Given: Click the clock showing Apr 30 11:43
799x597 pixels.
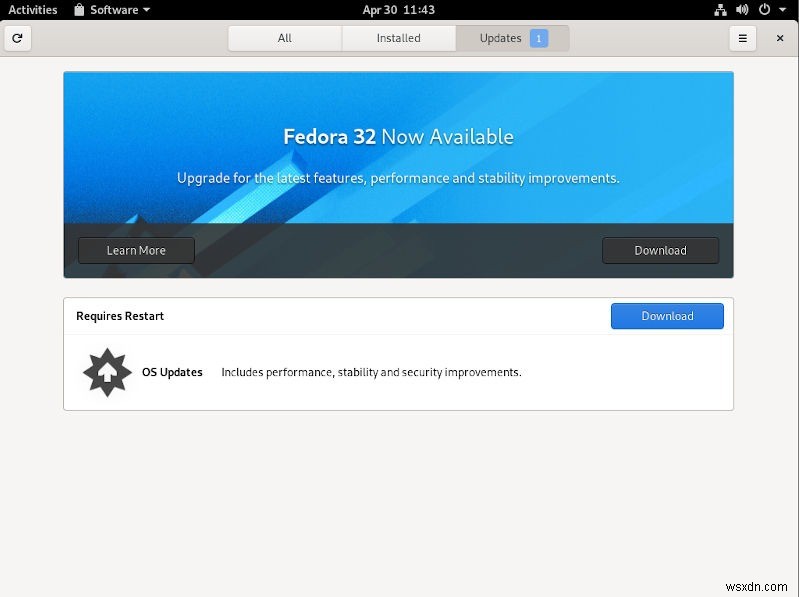Looking at the screenshot, I should 398,10.
